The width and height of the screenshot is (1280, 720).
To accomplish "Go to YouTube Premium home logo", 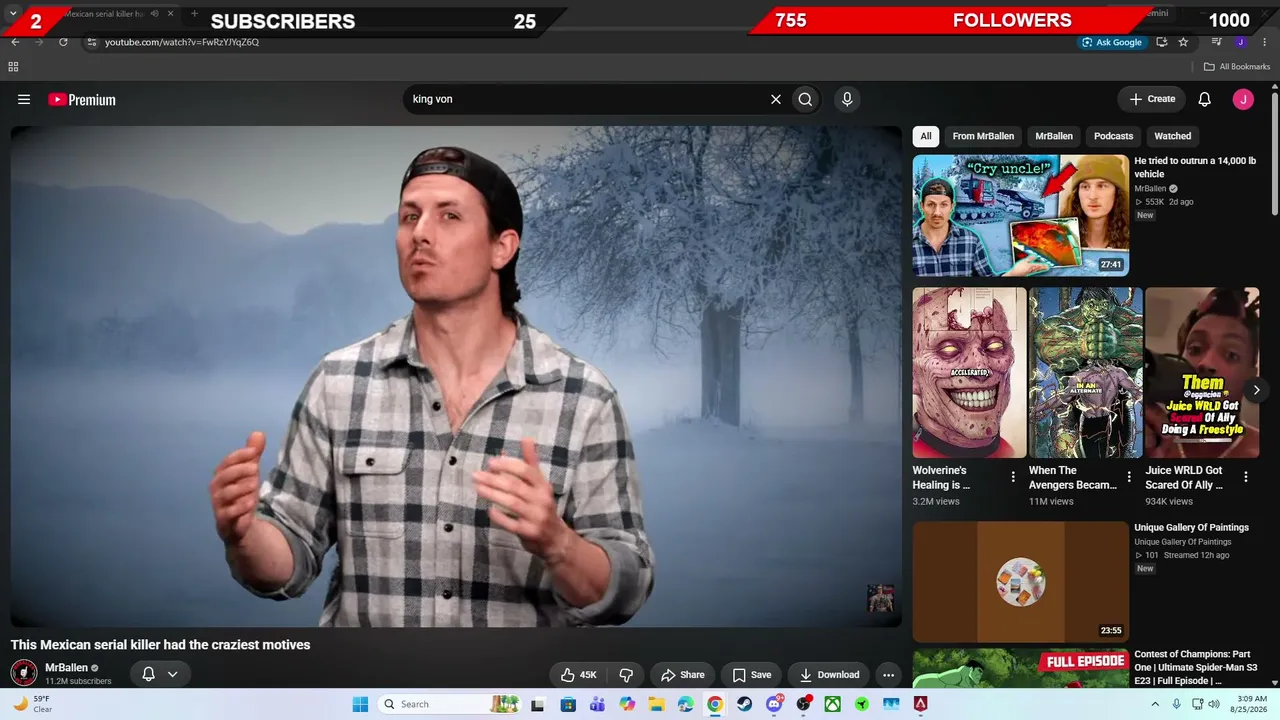I will [x=82, y=100].
